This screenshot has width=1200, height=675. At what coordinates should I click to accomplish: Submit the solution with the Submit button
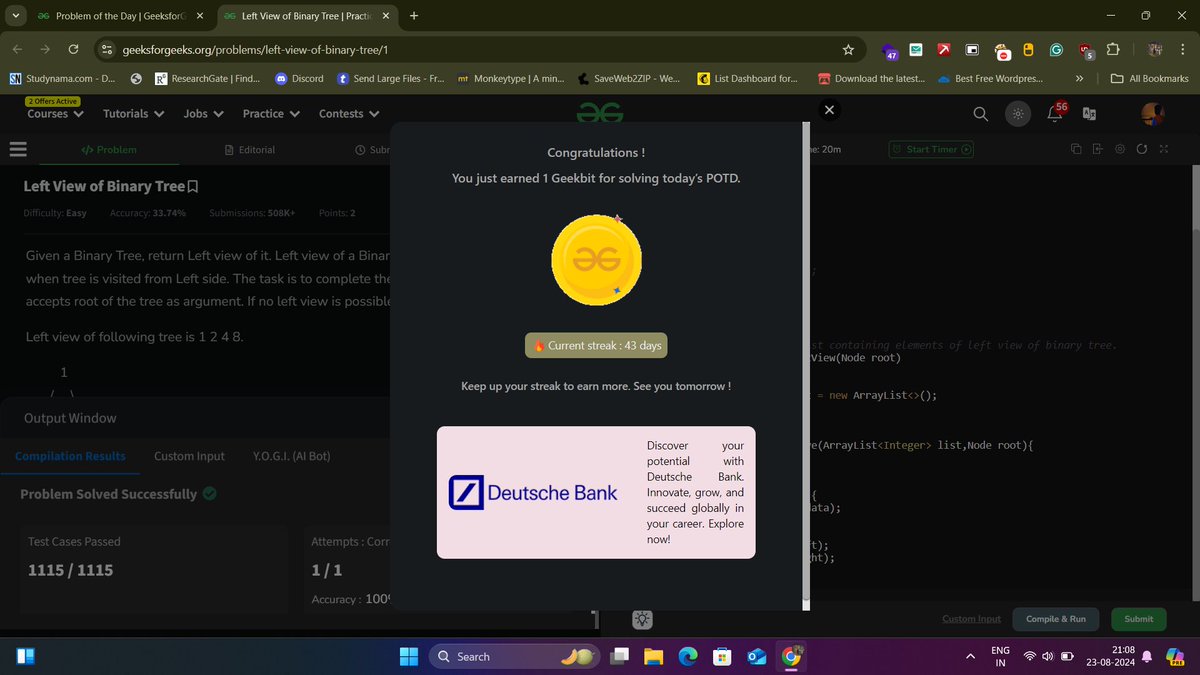pyautogui.click(x=1138, y=619)
